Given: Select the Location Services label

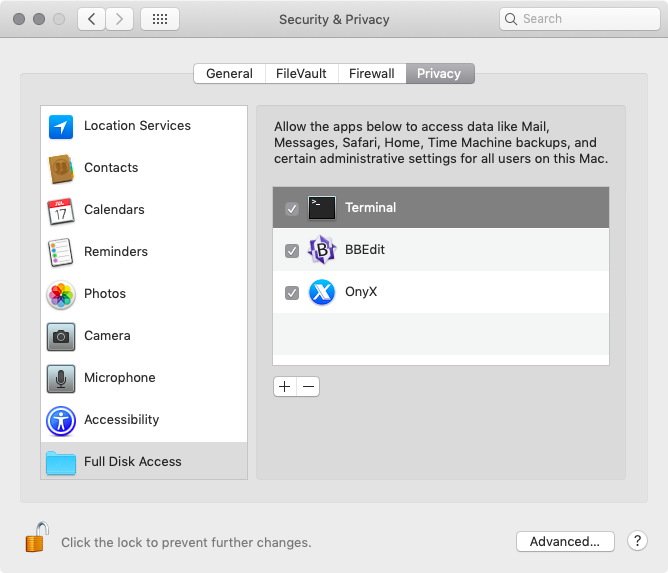Looking at the screenshot, I should tap(137, 126).
